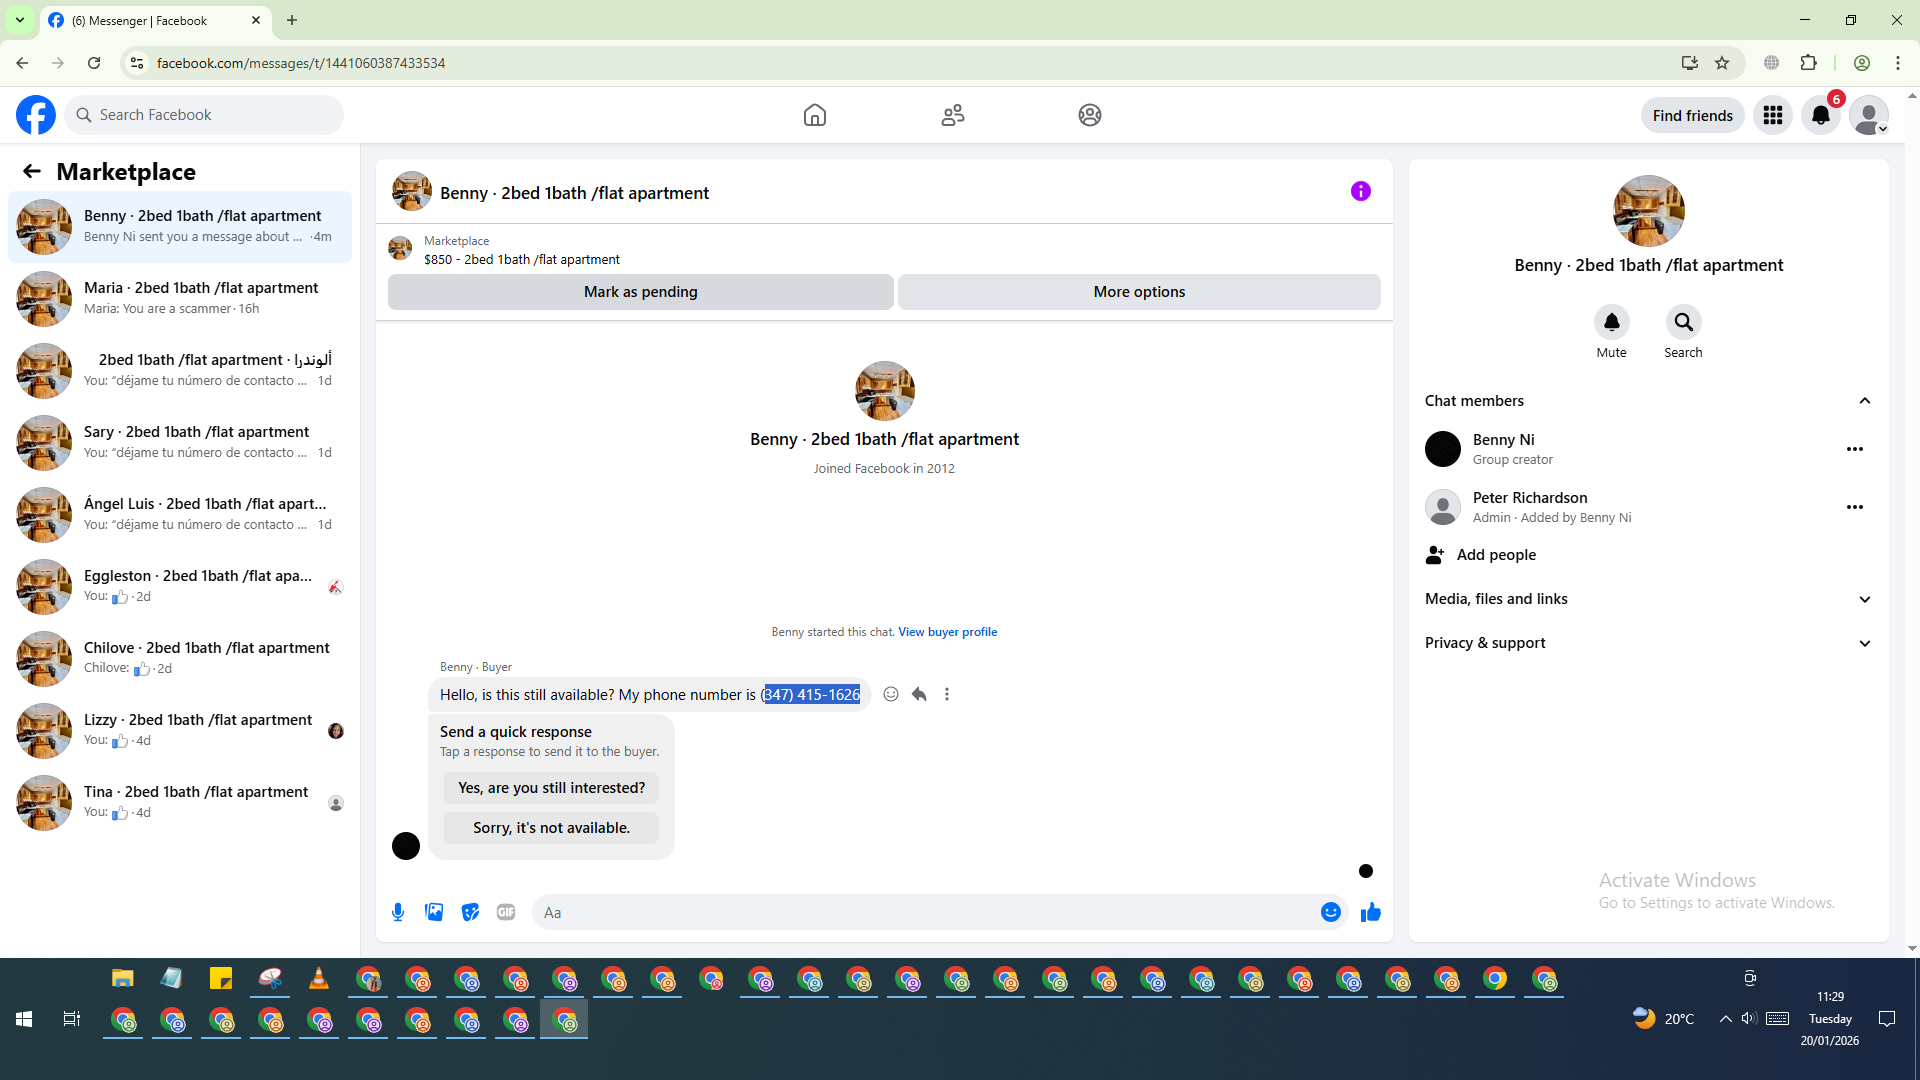Mark the listing as pending
This screenshot has height=1080, width=1920.
pos(641,292)
